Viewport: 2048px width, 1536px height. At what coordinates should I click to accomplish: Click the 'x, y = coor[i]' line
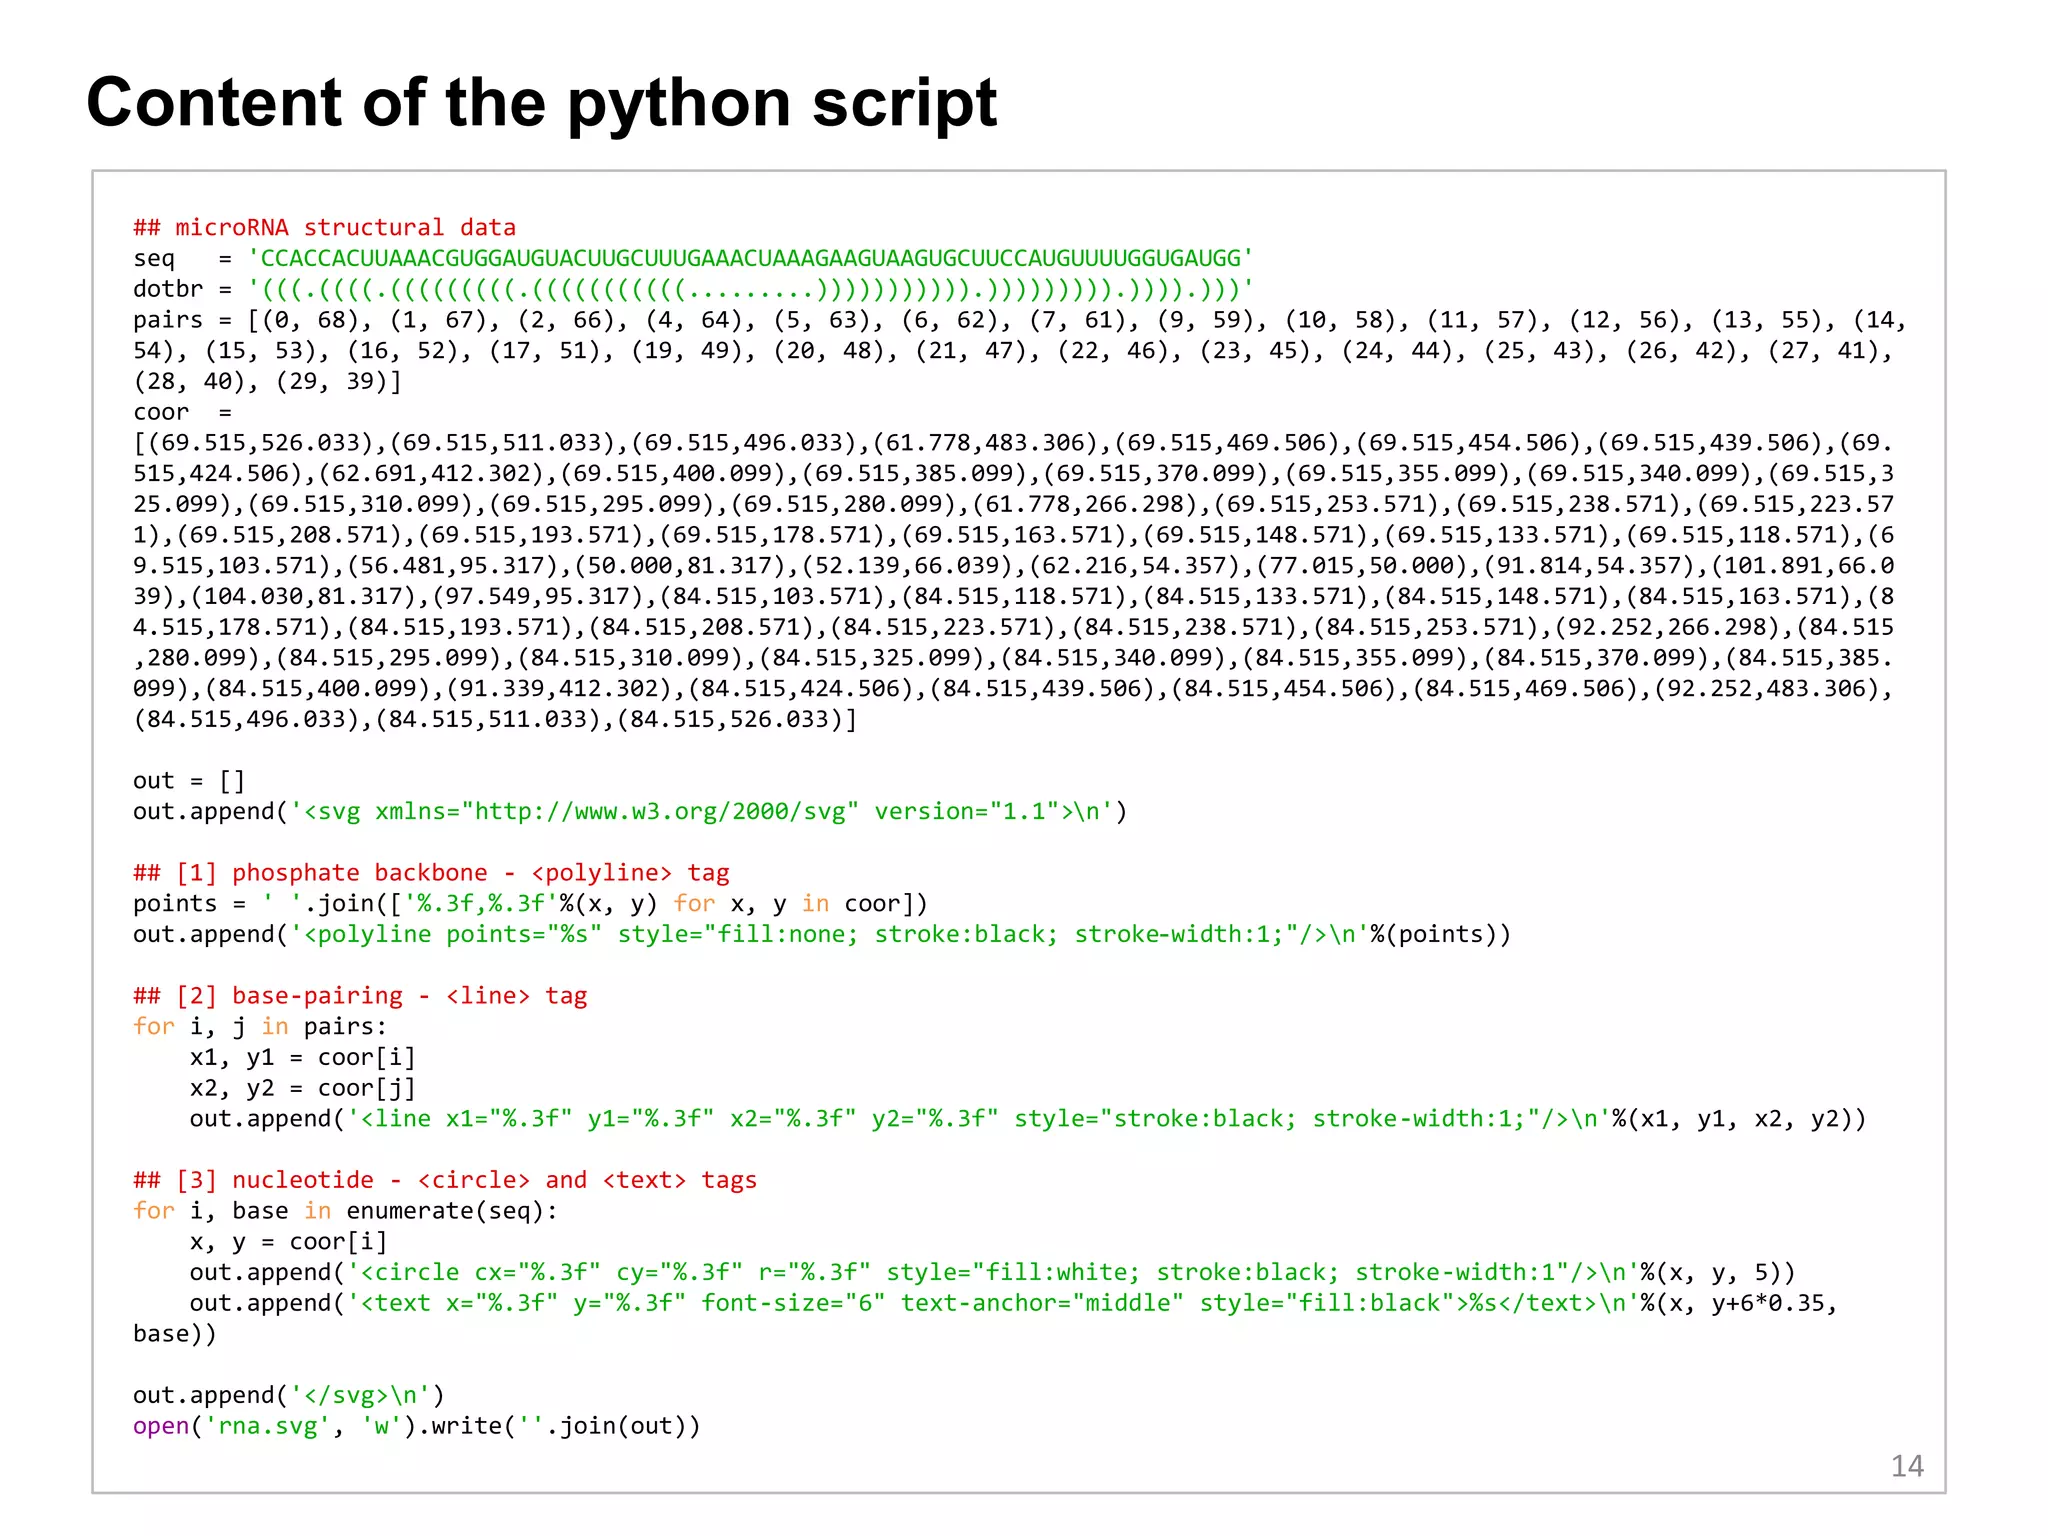288,1242
